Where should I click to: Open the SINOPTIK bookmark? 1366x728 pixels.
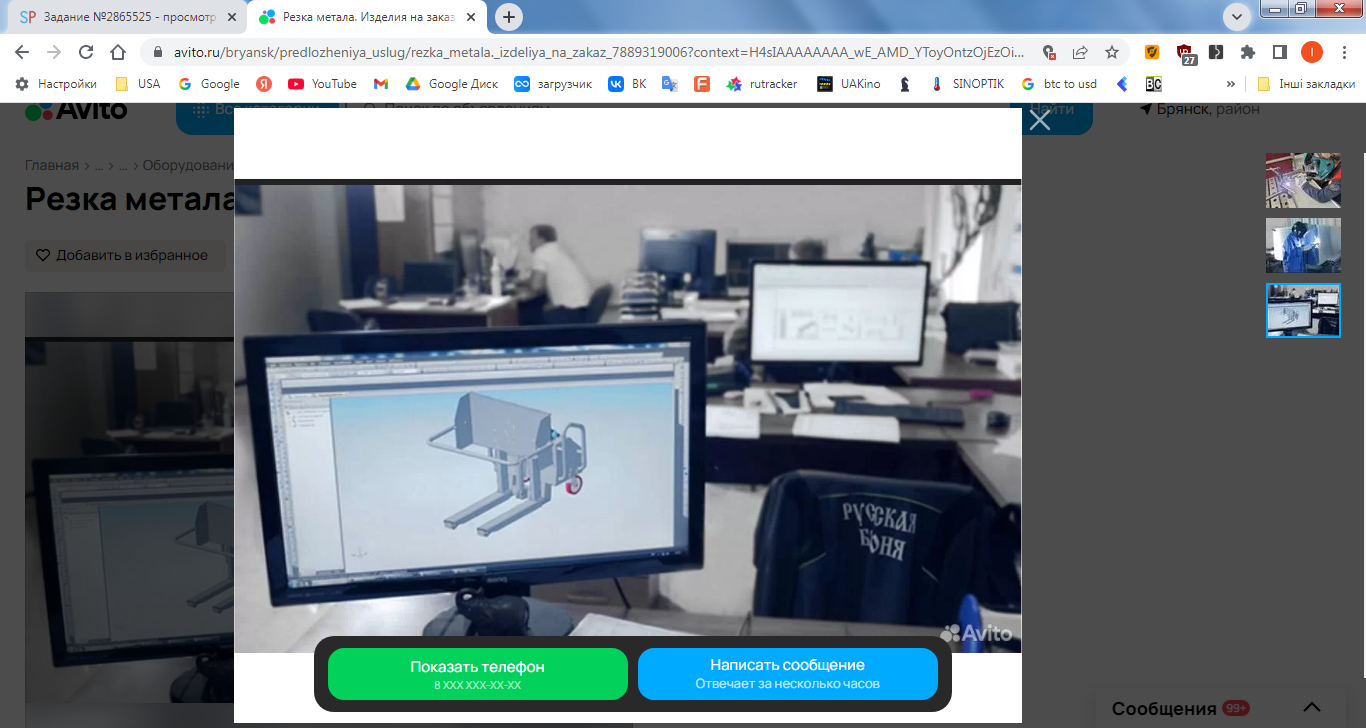pos(967,84)
